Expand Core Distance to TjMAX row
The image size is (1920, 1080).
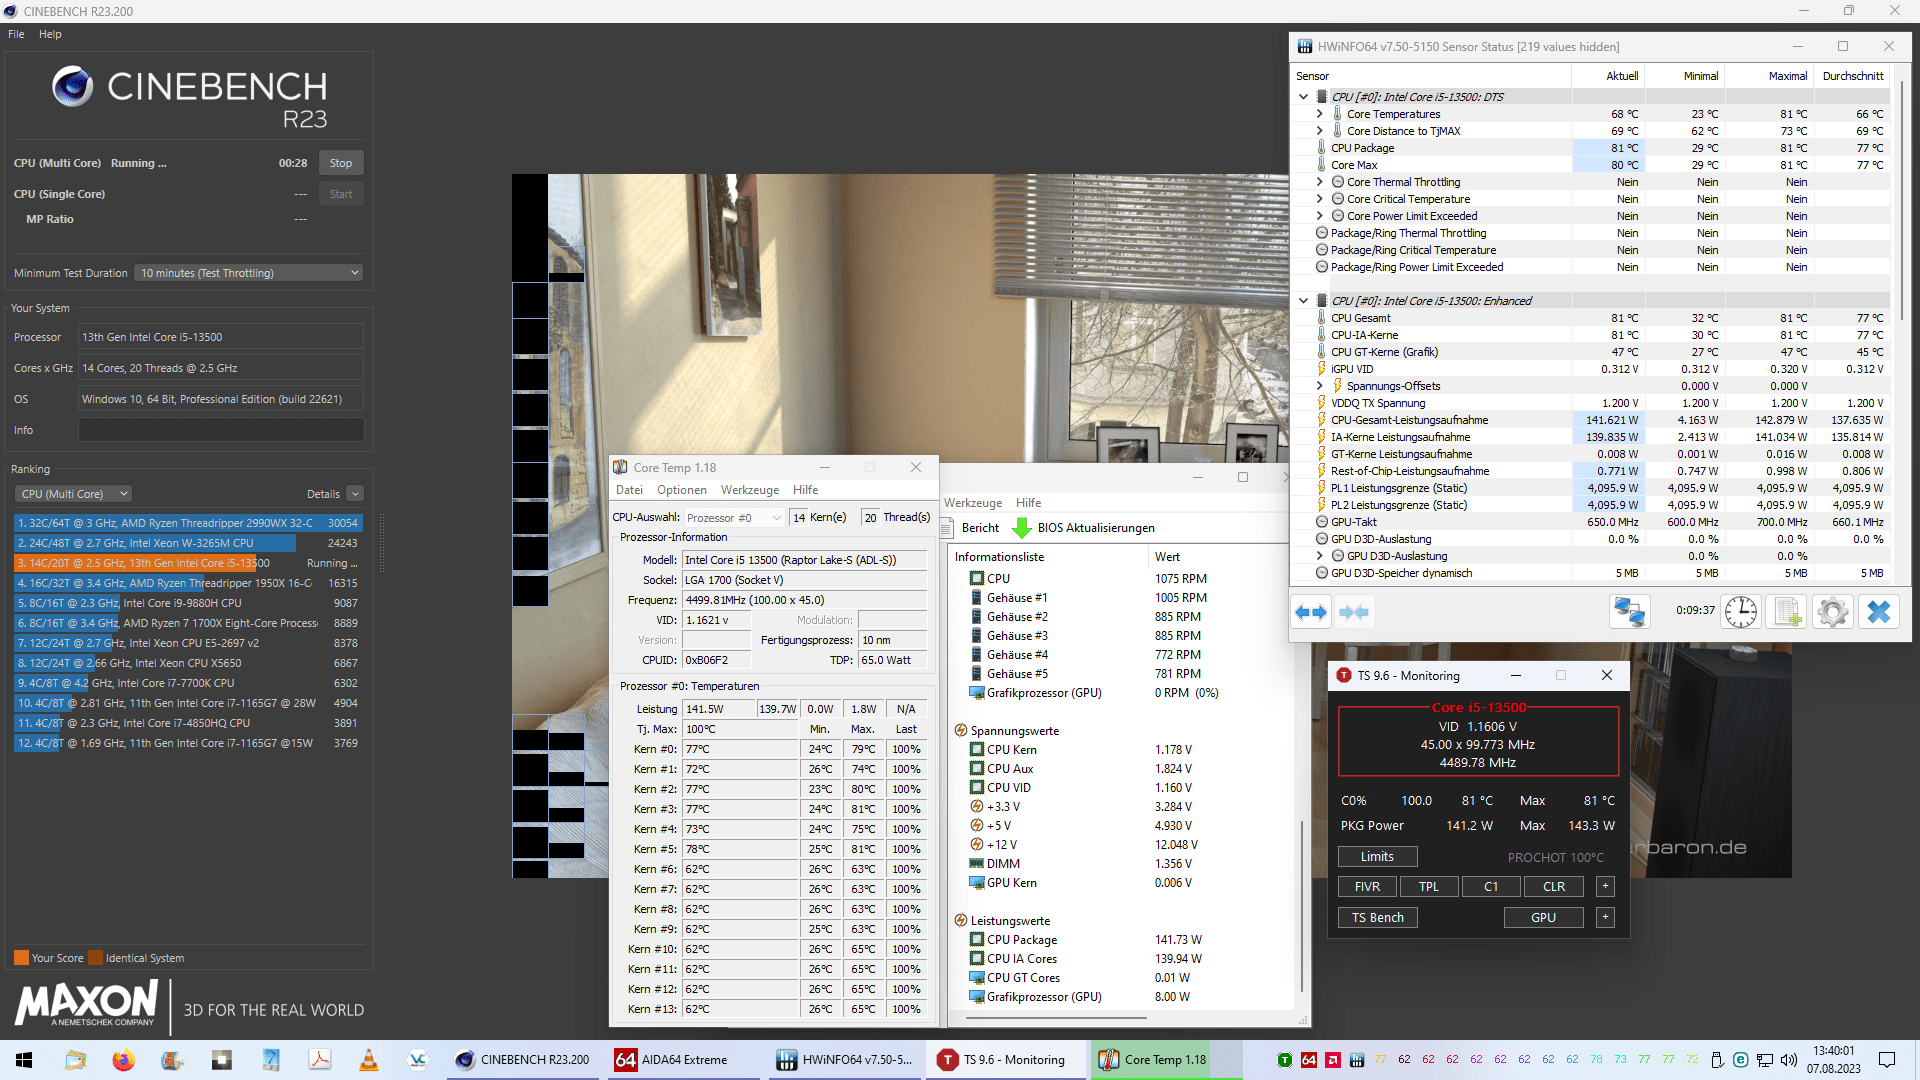click(x=1319, y=131)
